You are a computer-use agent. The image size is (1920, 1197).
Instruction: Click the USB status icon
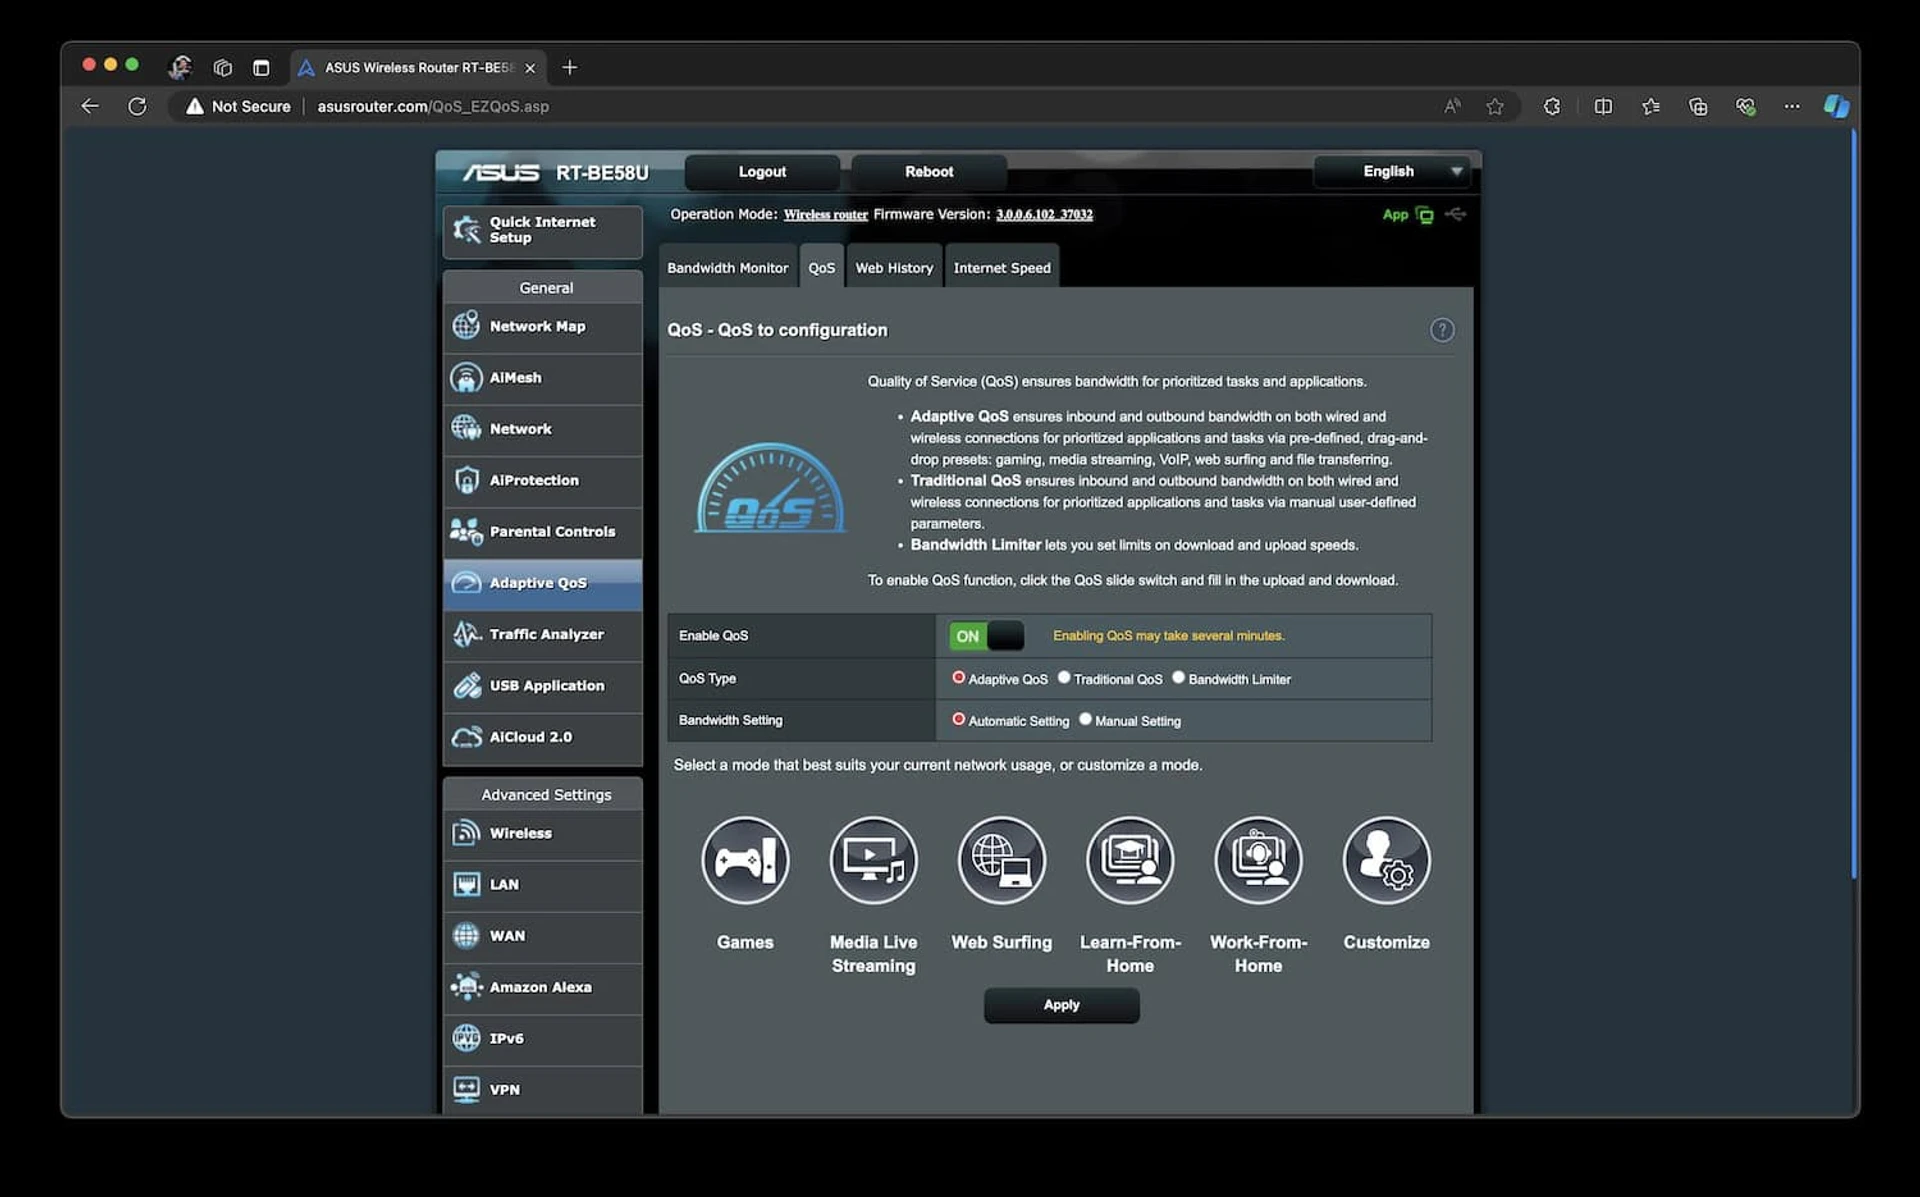click(x=1456, y=214)
